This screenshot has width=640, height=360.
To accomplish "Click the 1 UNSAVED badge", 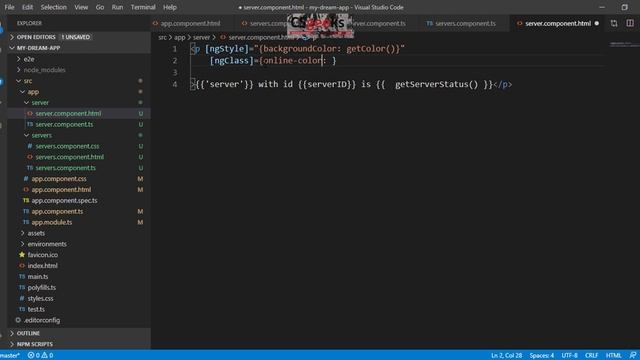I will click(x=76, y=37).
